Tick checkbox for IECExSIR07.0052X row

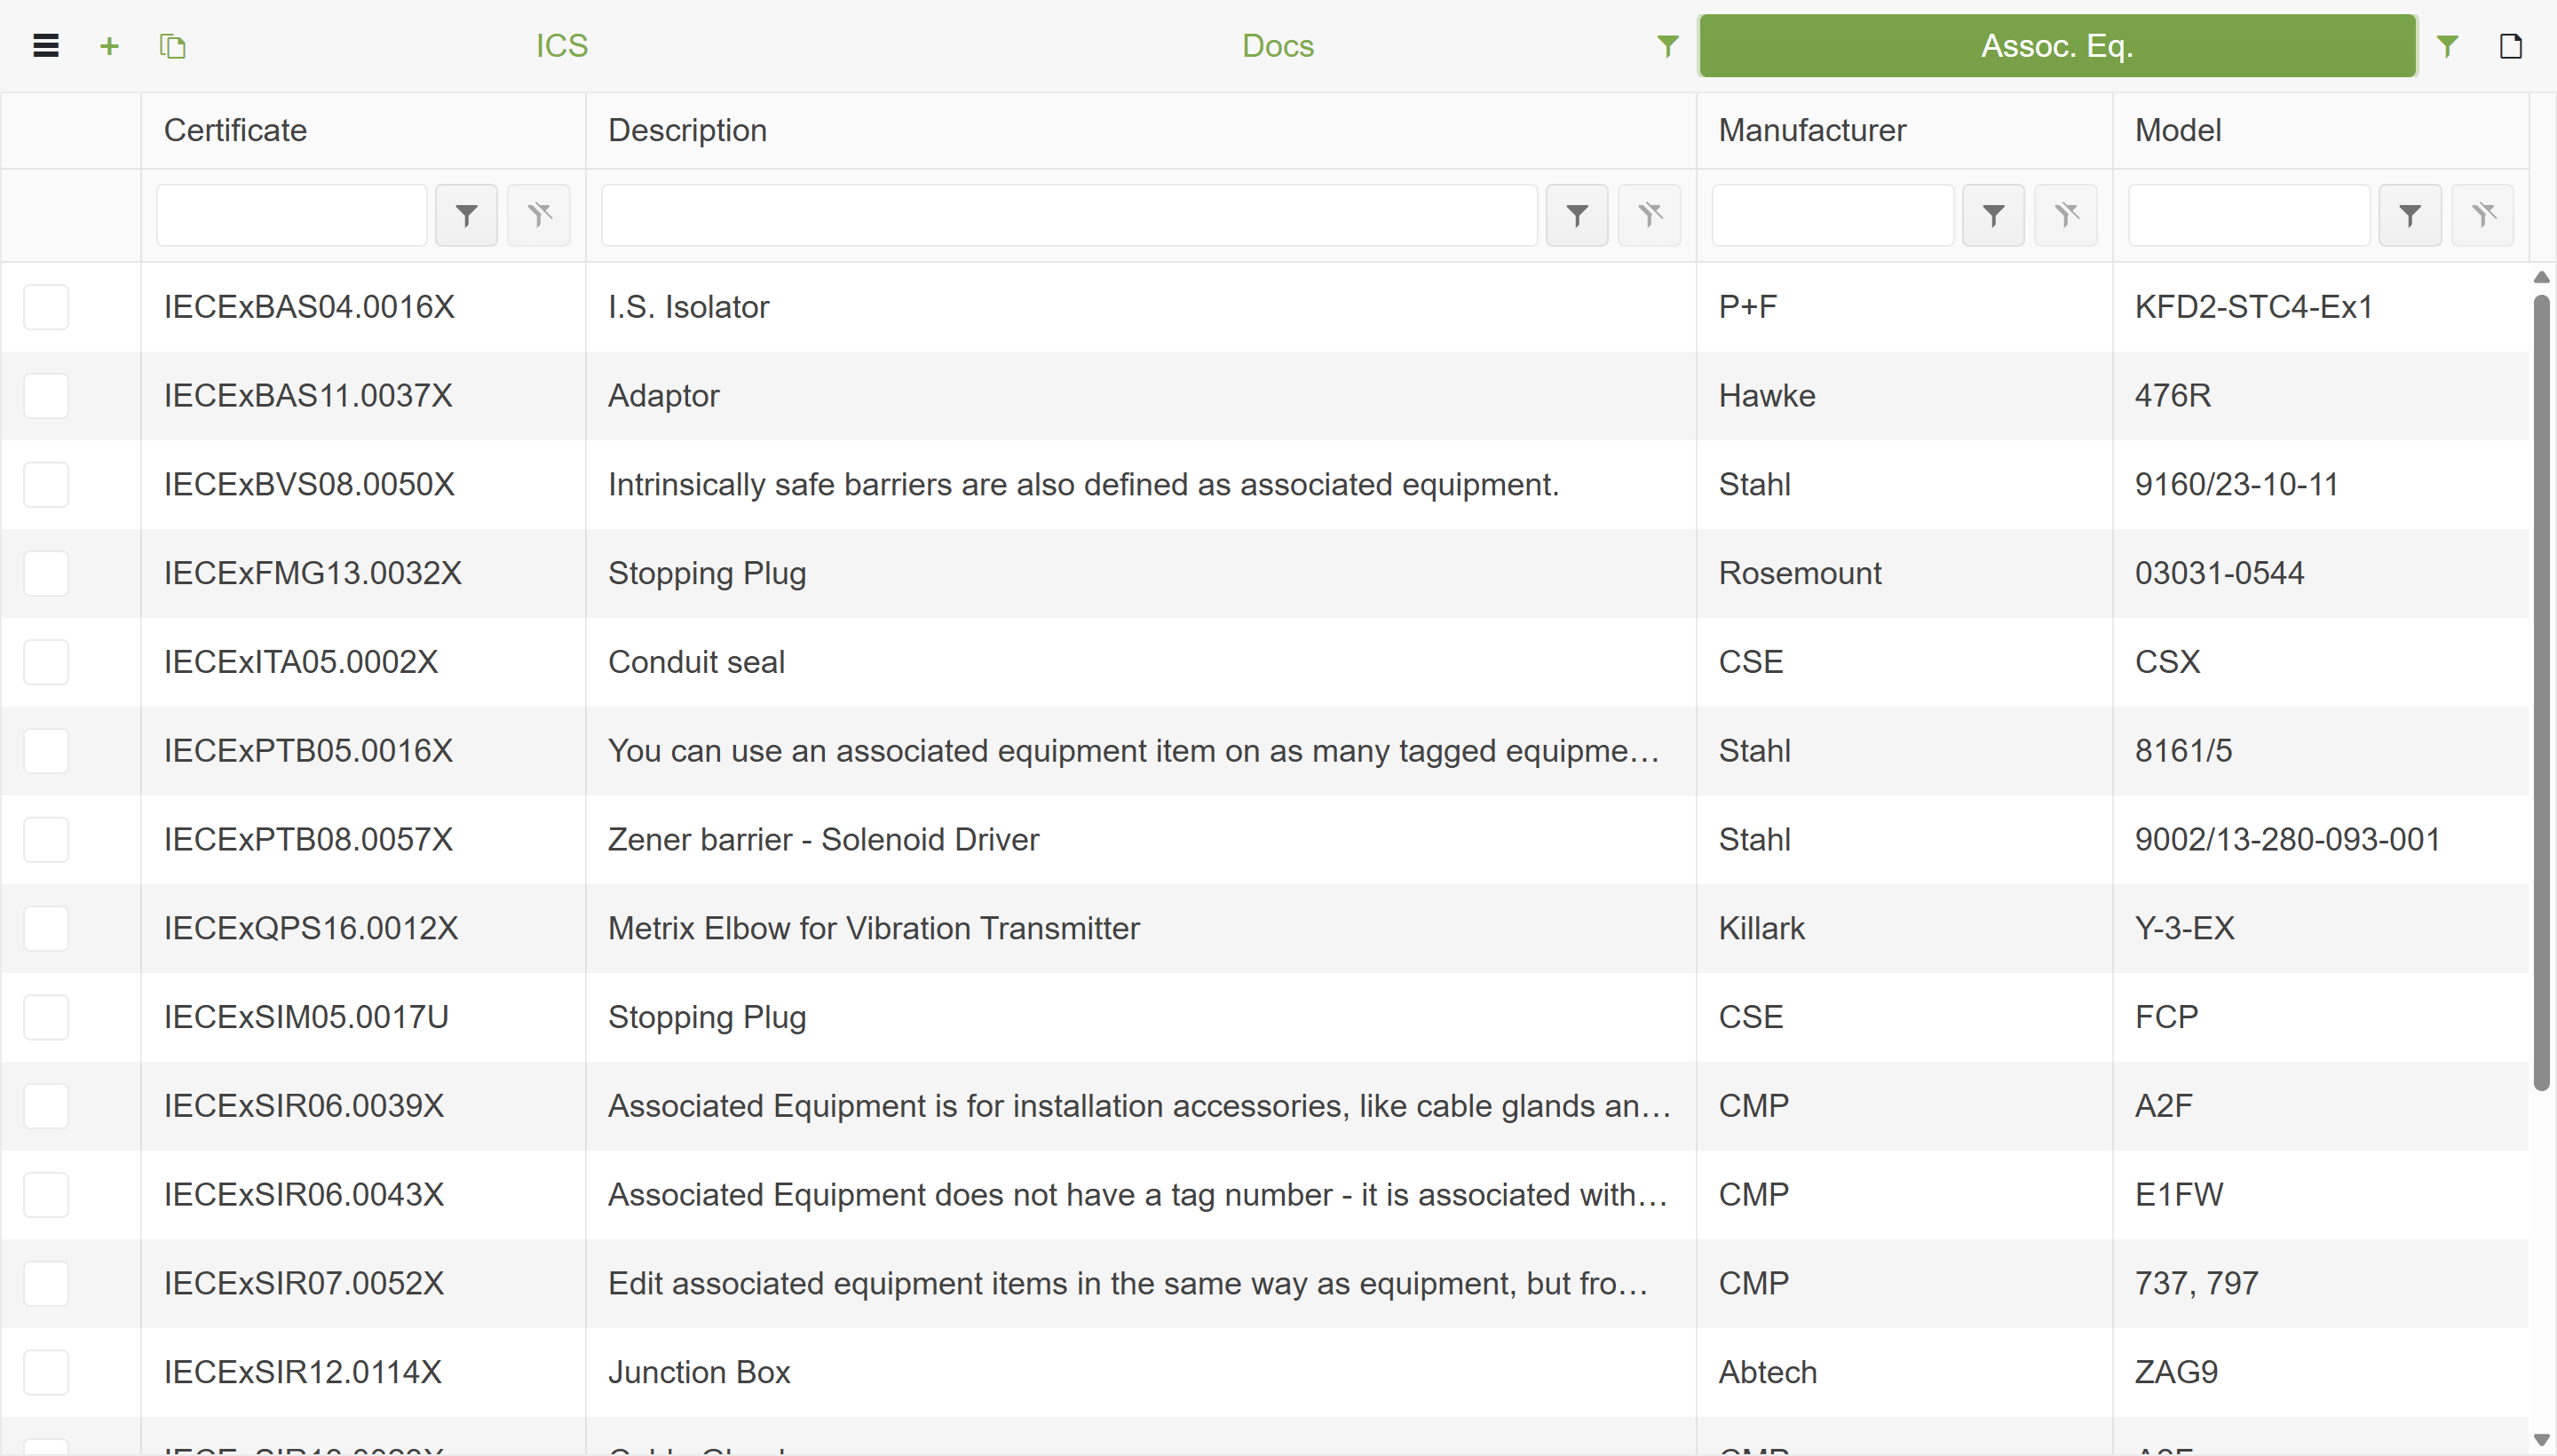(46, 1284)
